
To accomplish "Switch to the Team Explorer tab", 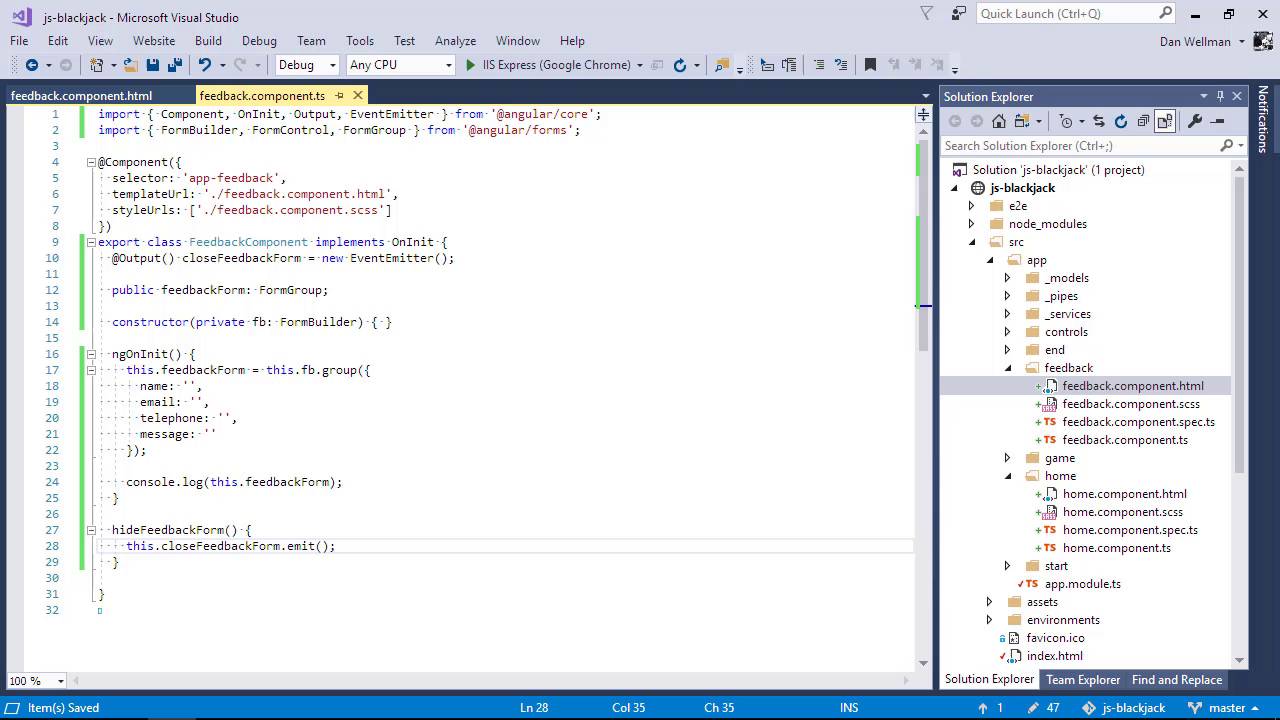I will (x=1082, y=680).
